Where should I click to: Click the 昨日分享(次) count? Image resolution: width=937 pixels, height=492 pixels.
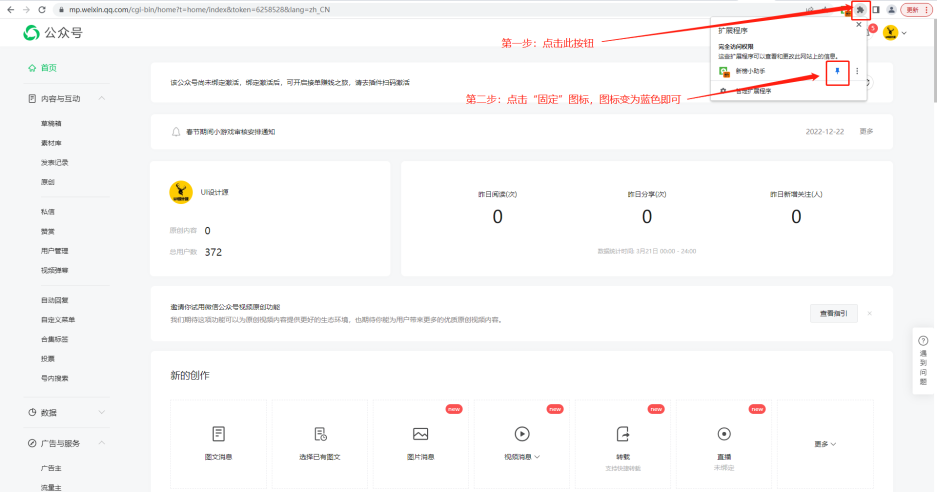tap(647, 216)
